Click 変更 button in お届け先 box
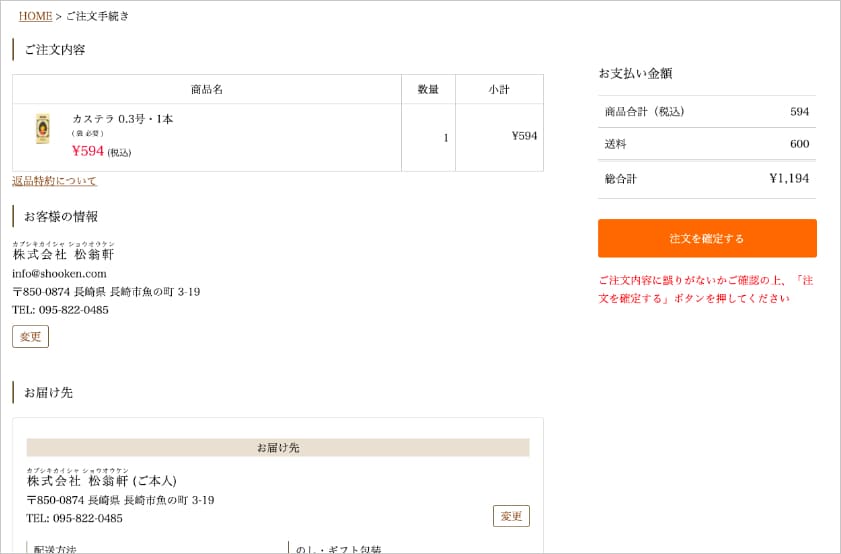This screenshot has height=554, width=841. click(511, 516)
